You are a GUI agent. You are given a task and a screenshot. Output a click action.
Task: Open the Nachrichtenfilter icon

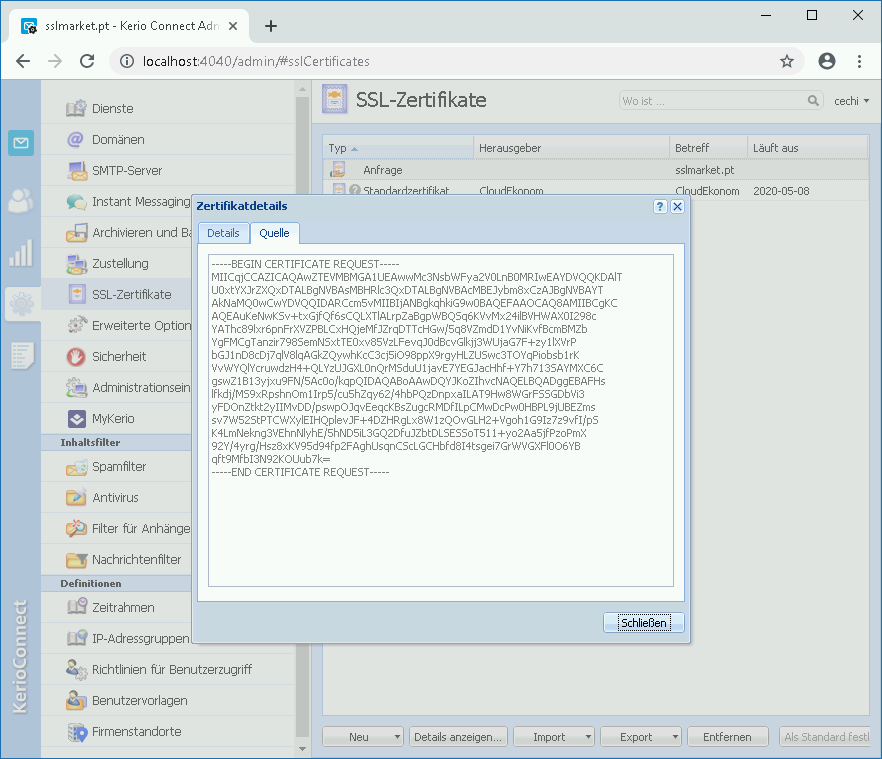point(76,559)
